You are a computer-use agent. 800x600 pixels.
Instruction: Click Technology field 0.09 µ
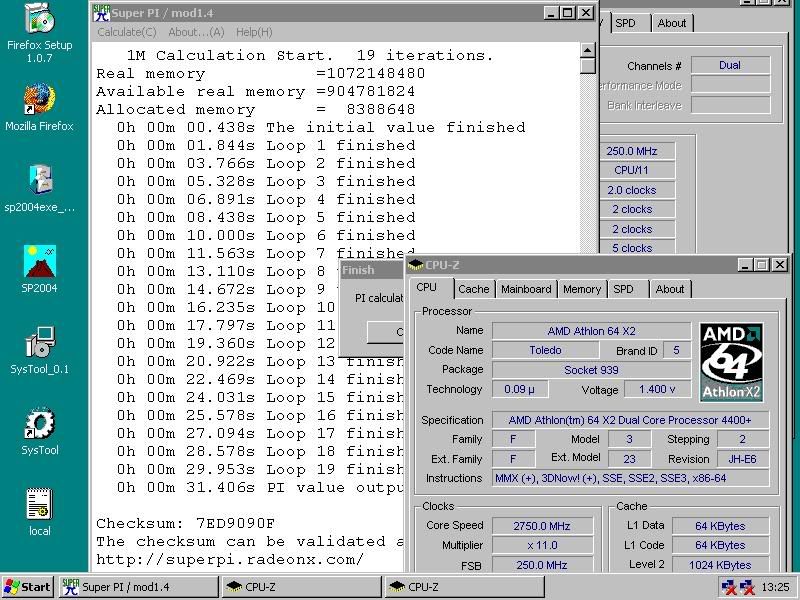[519, 389]
